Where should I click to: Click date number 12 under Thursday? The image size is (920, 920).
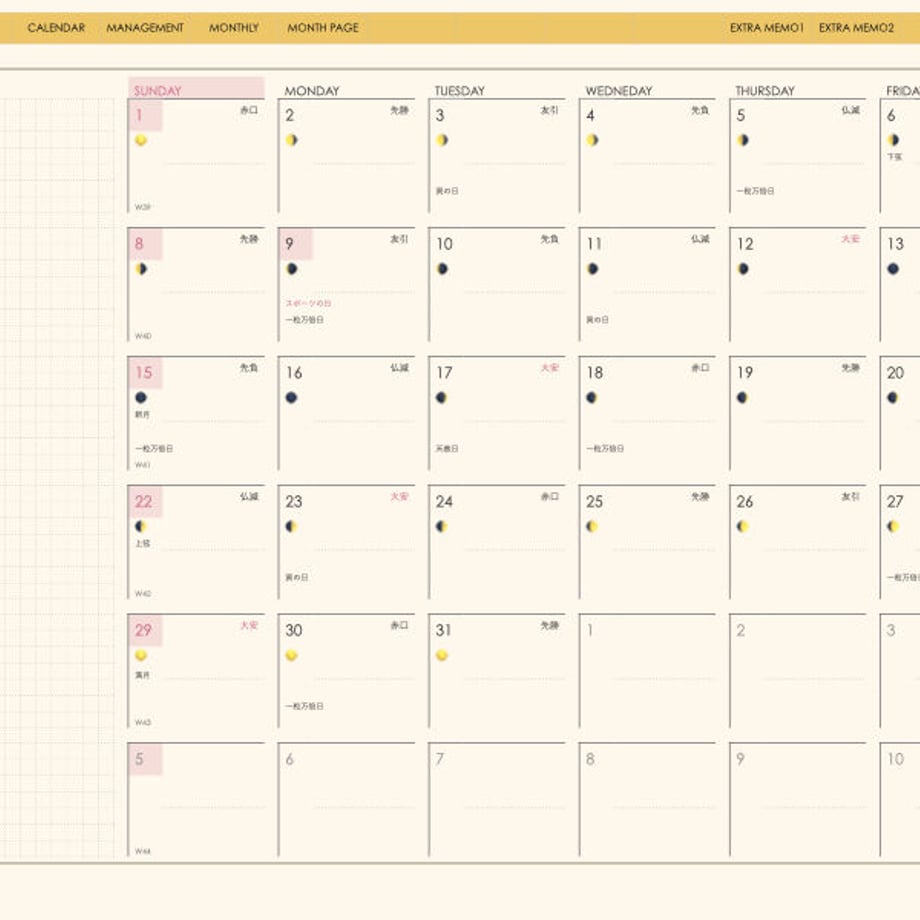coord(745,243)
